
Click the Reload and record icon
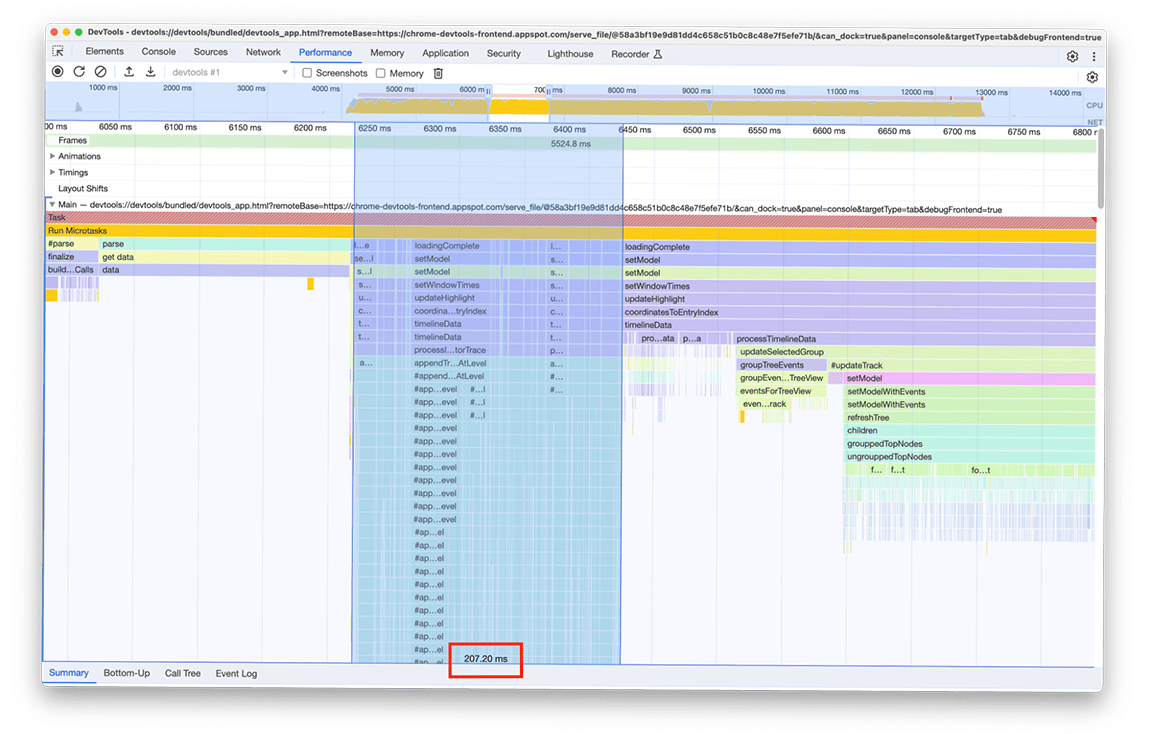(79, 72)
